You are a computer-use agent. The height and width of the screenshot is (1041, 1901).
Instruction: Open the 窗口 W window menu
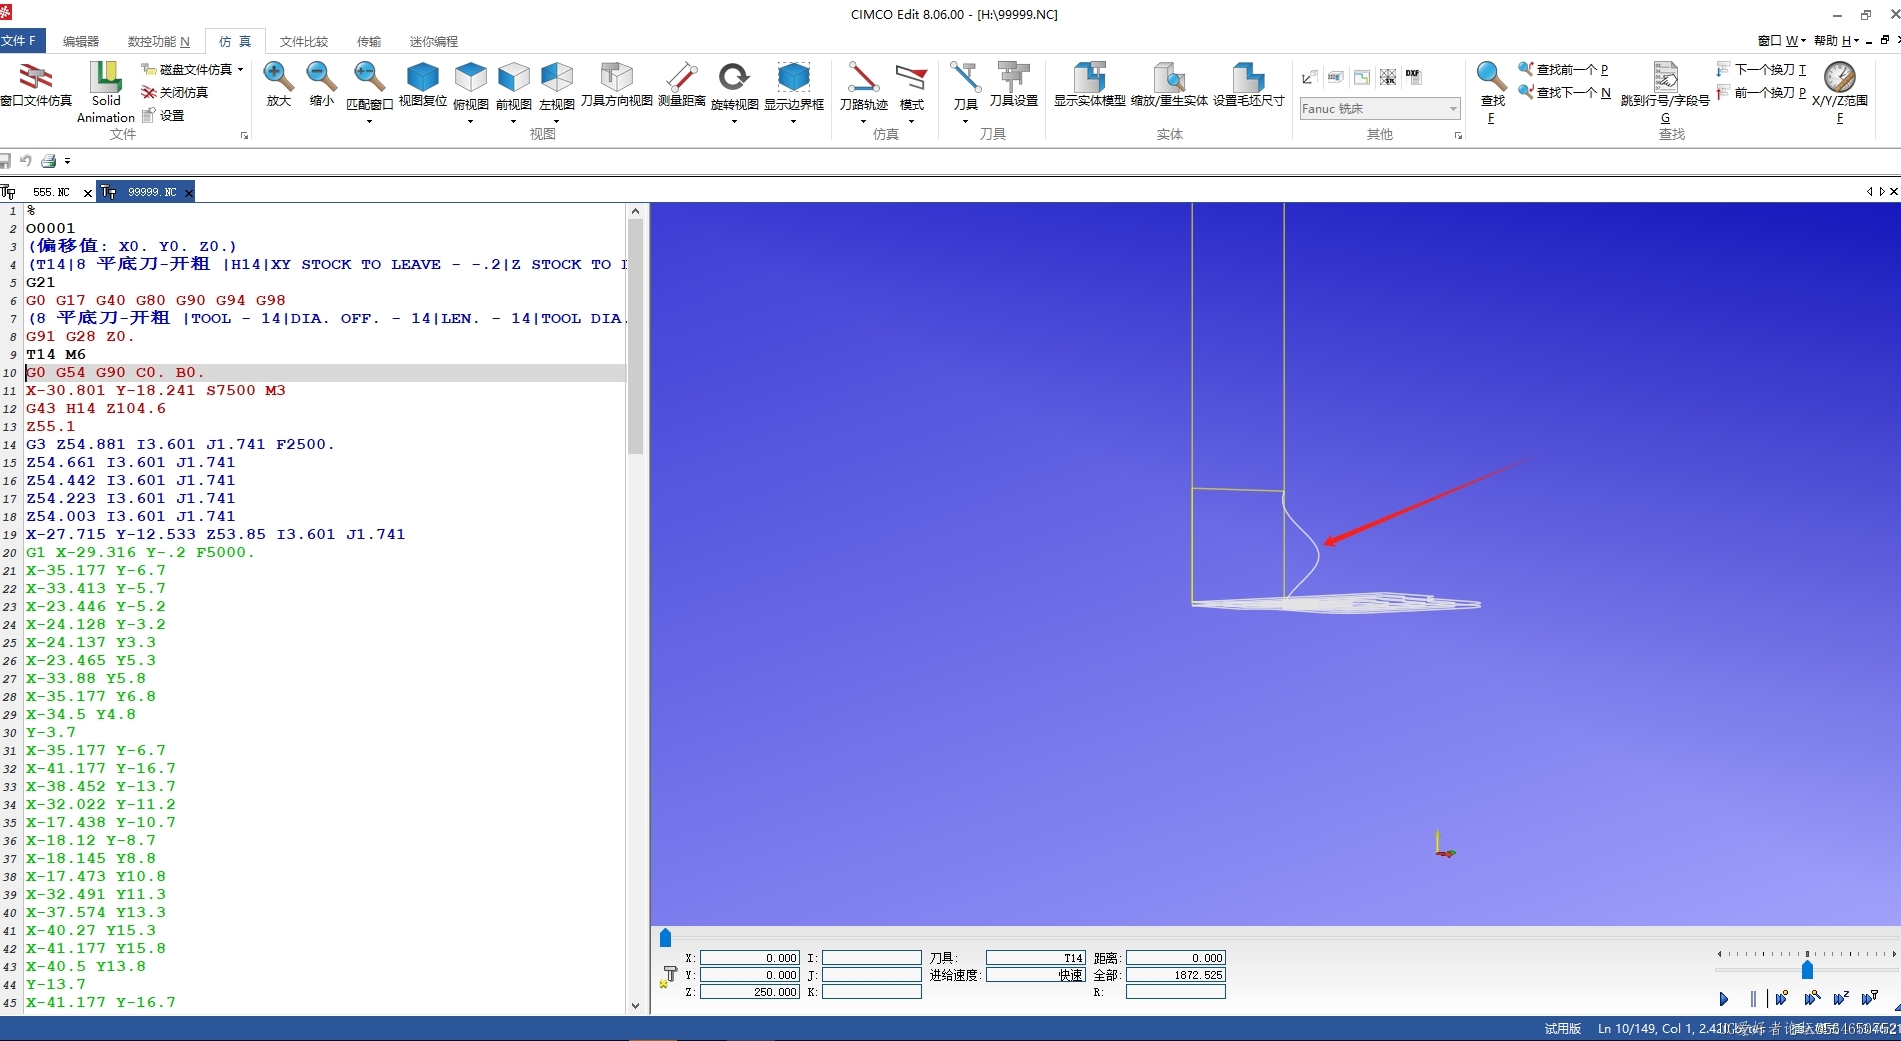1781,40
